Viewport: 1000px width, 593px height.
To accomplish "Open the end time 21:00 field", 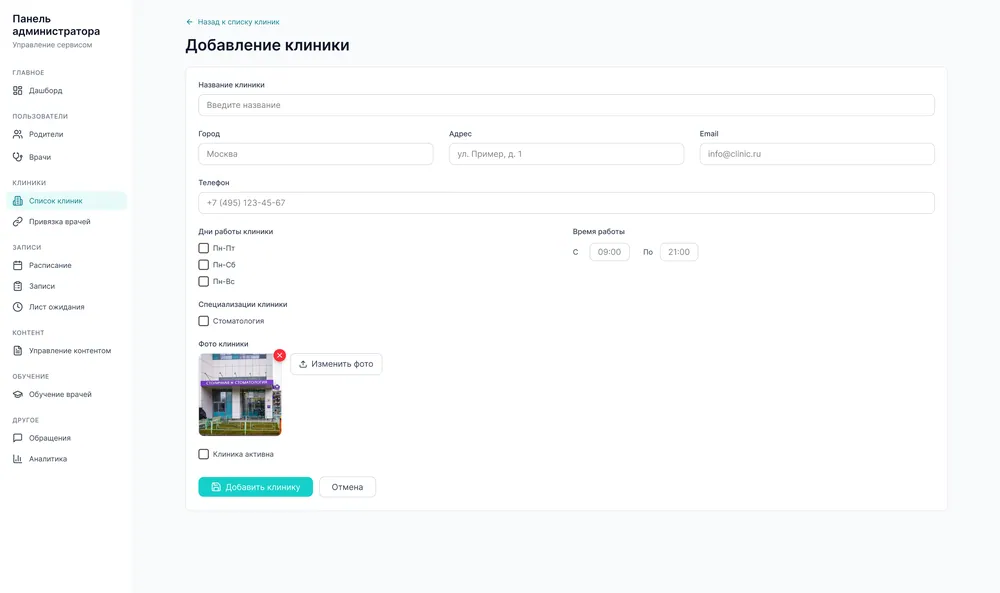I will click(x=679, y=252).
